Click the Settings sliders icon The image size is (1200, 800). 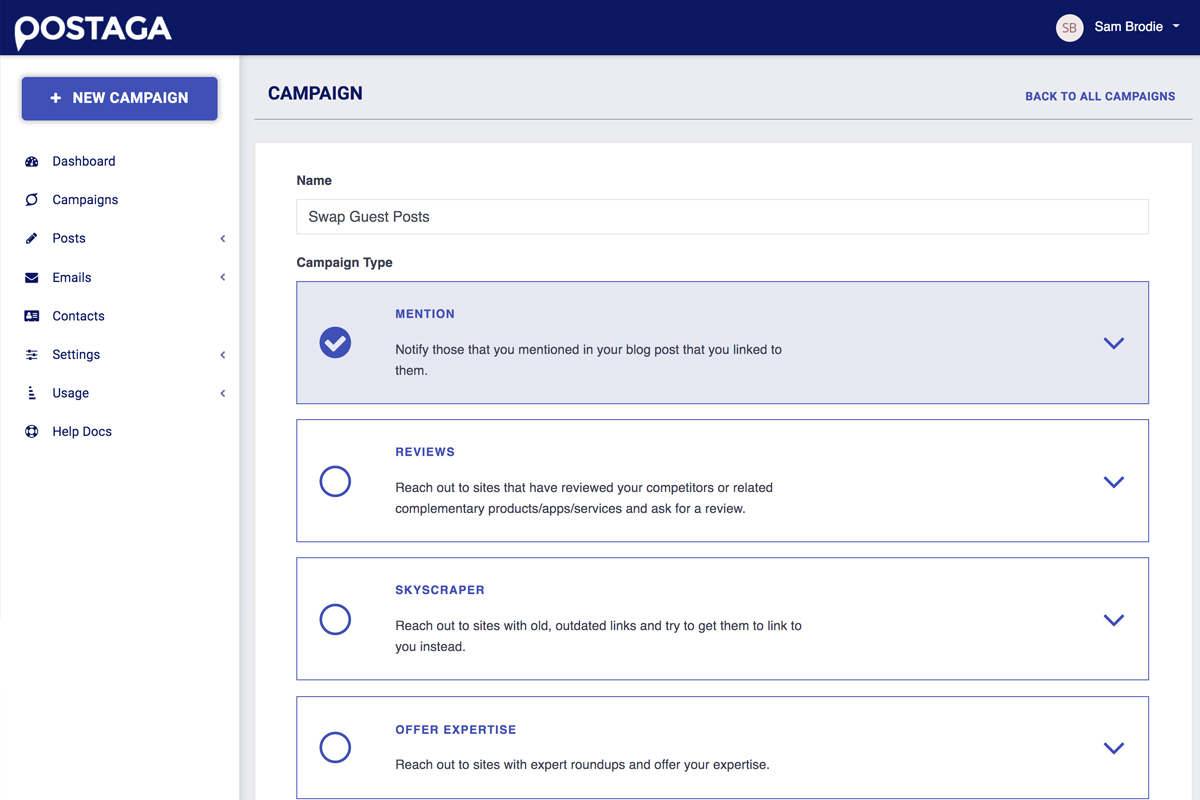click(32, 355)
